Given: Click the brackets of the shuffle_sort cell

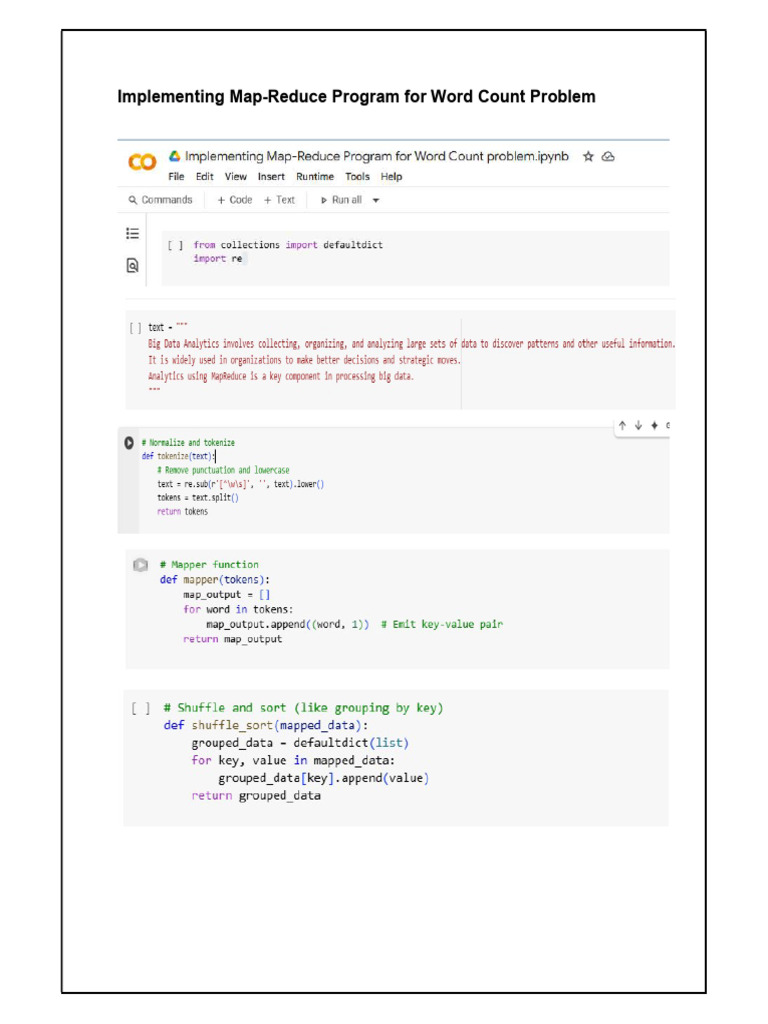Looking at the screenshot, I should coord(141,708).
